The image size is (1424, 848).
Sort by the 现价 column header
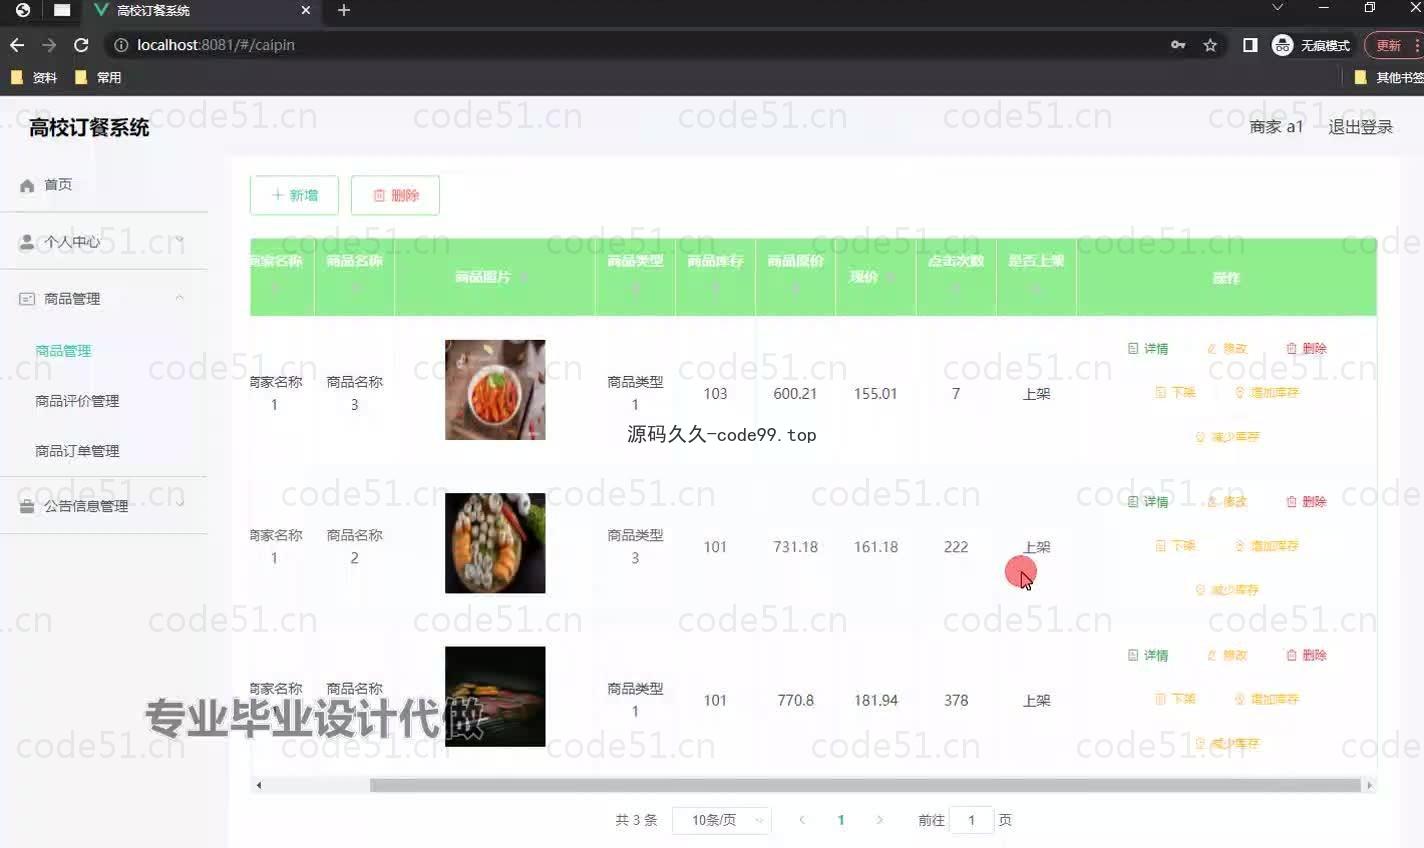[x=875, y=276]
